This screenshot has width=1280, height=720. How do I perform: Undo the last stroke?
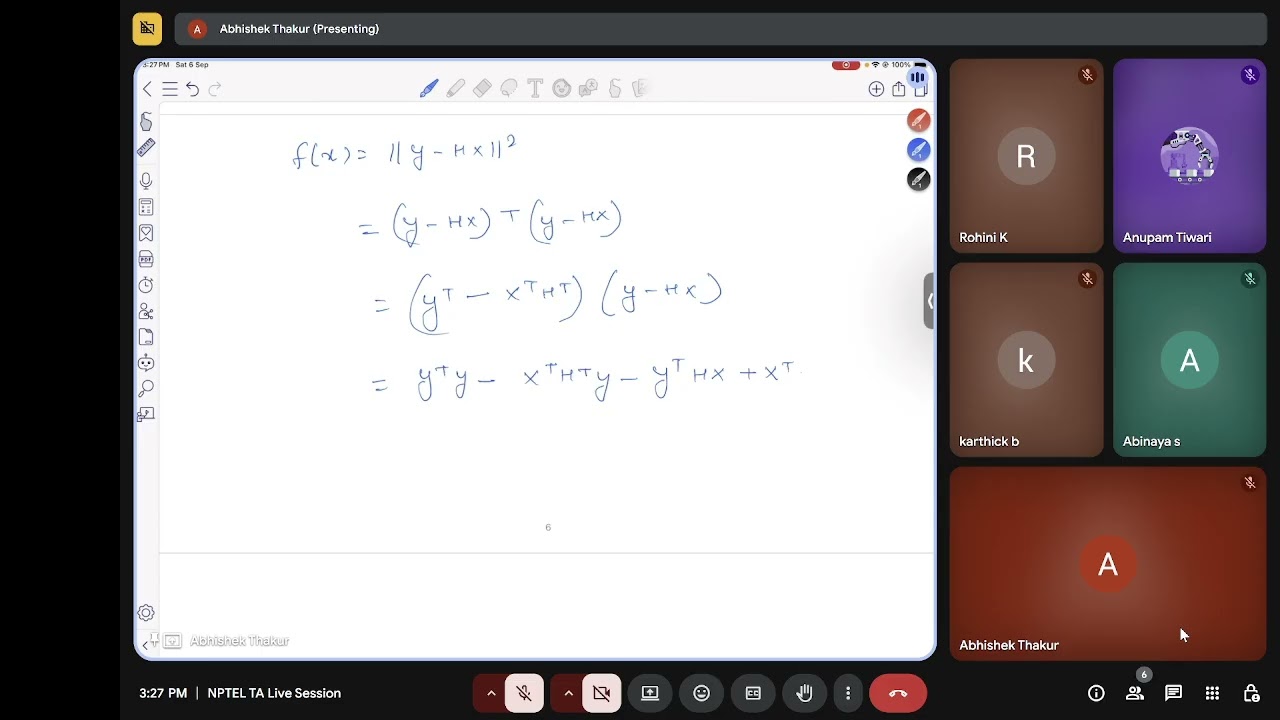192,89
